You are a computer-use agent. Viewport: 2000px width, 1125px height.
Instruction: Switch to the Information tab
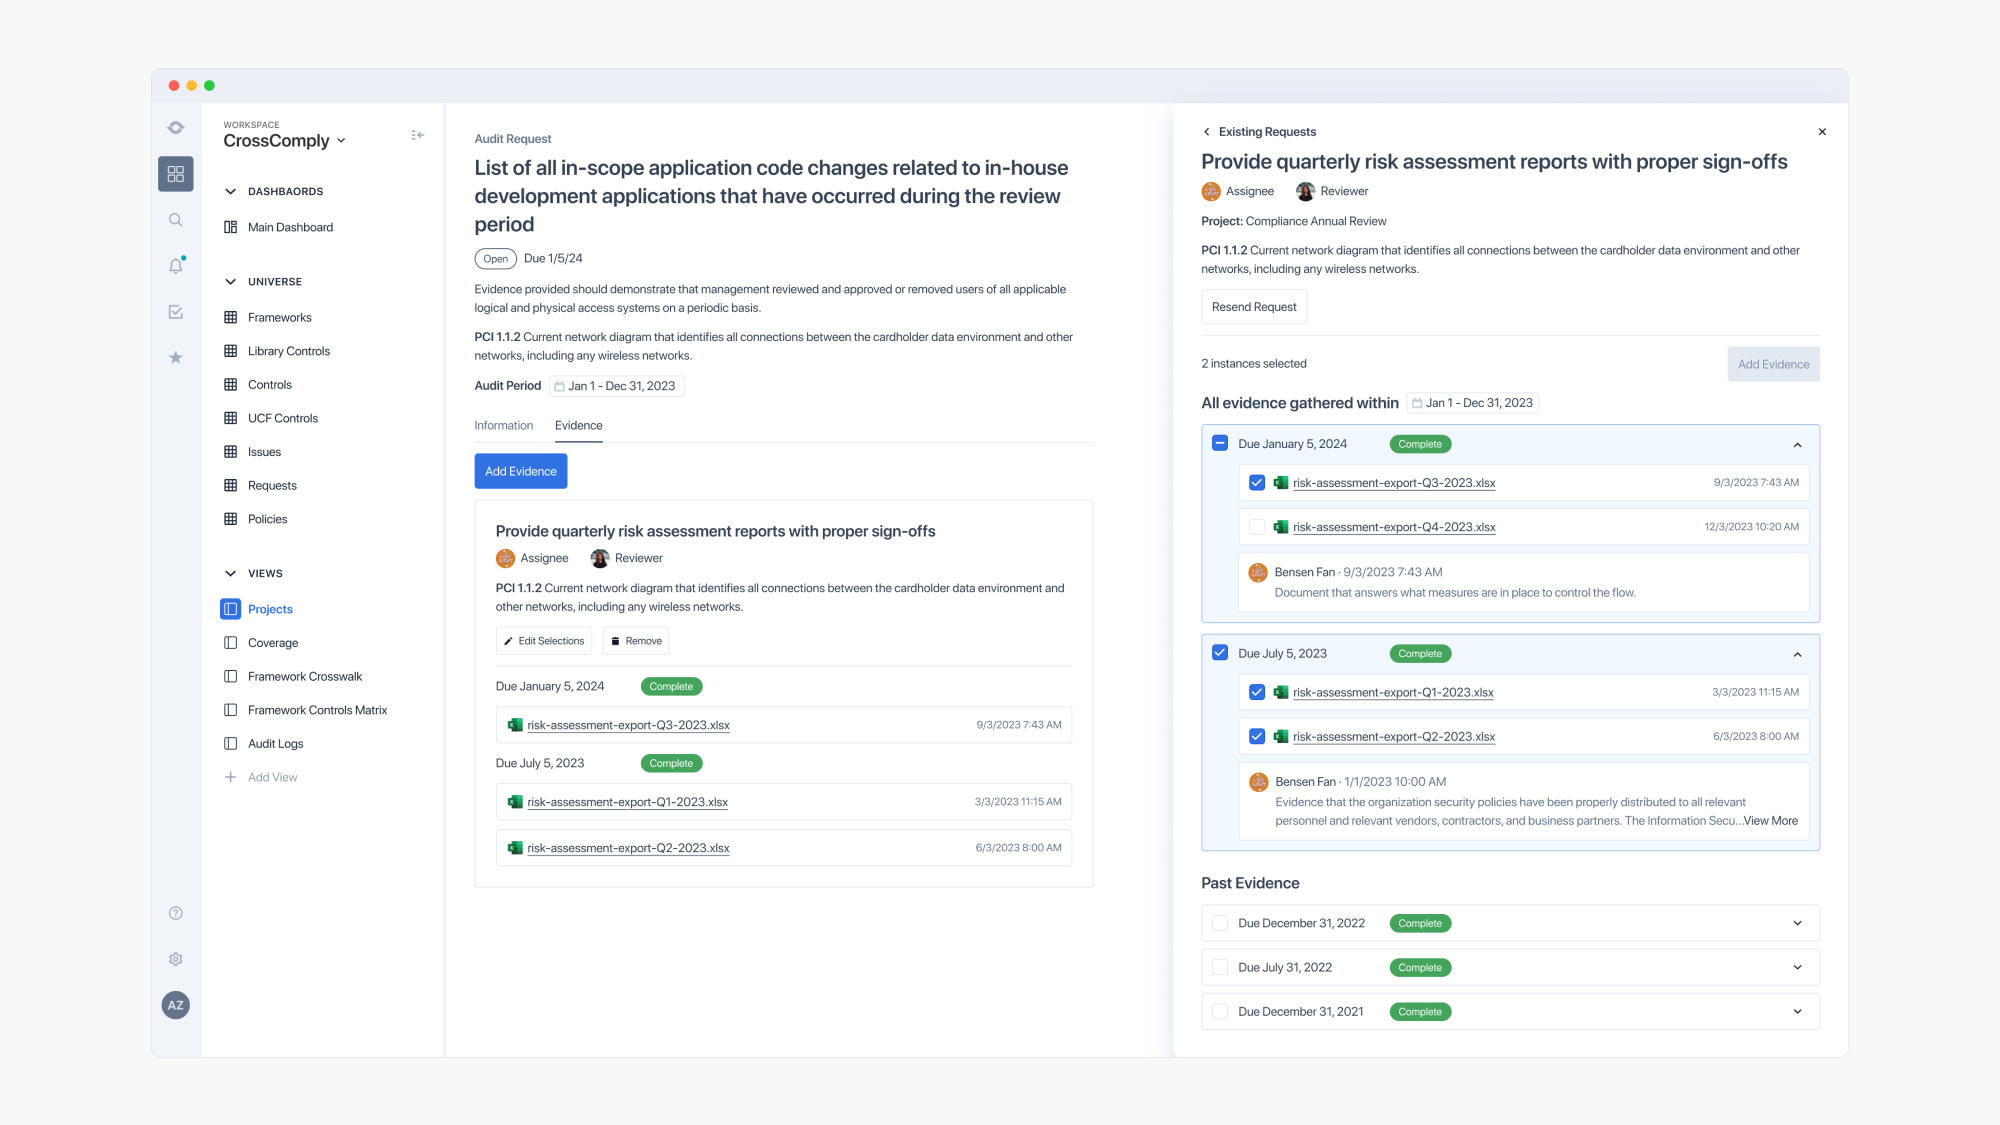click(x=503, y=426)
